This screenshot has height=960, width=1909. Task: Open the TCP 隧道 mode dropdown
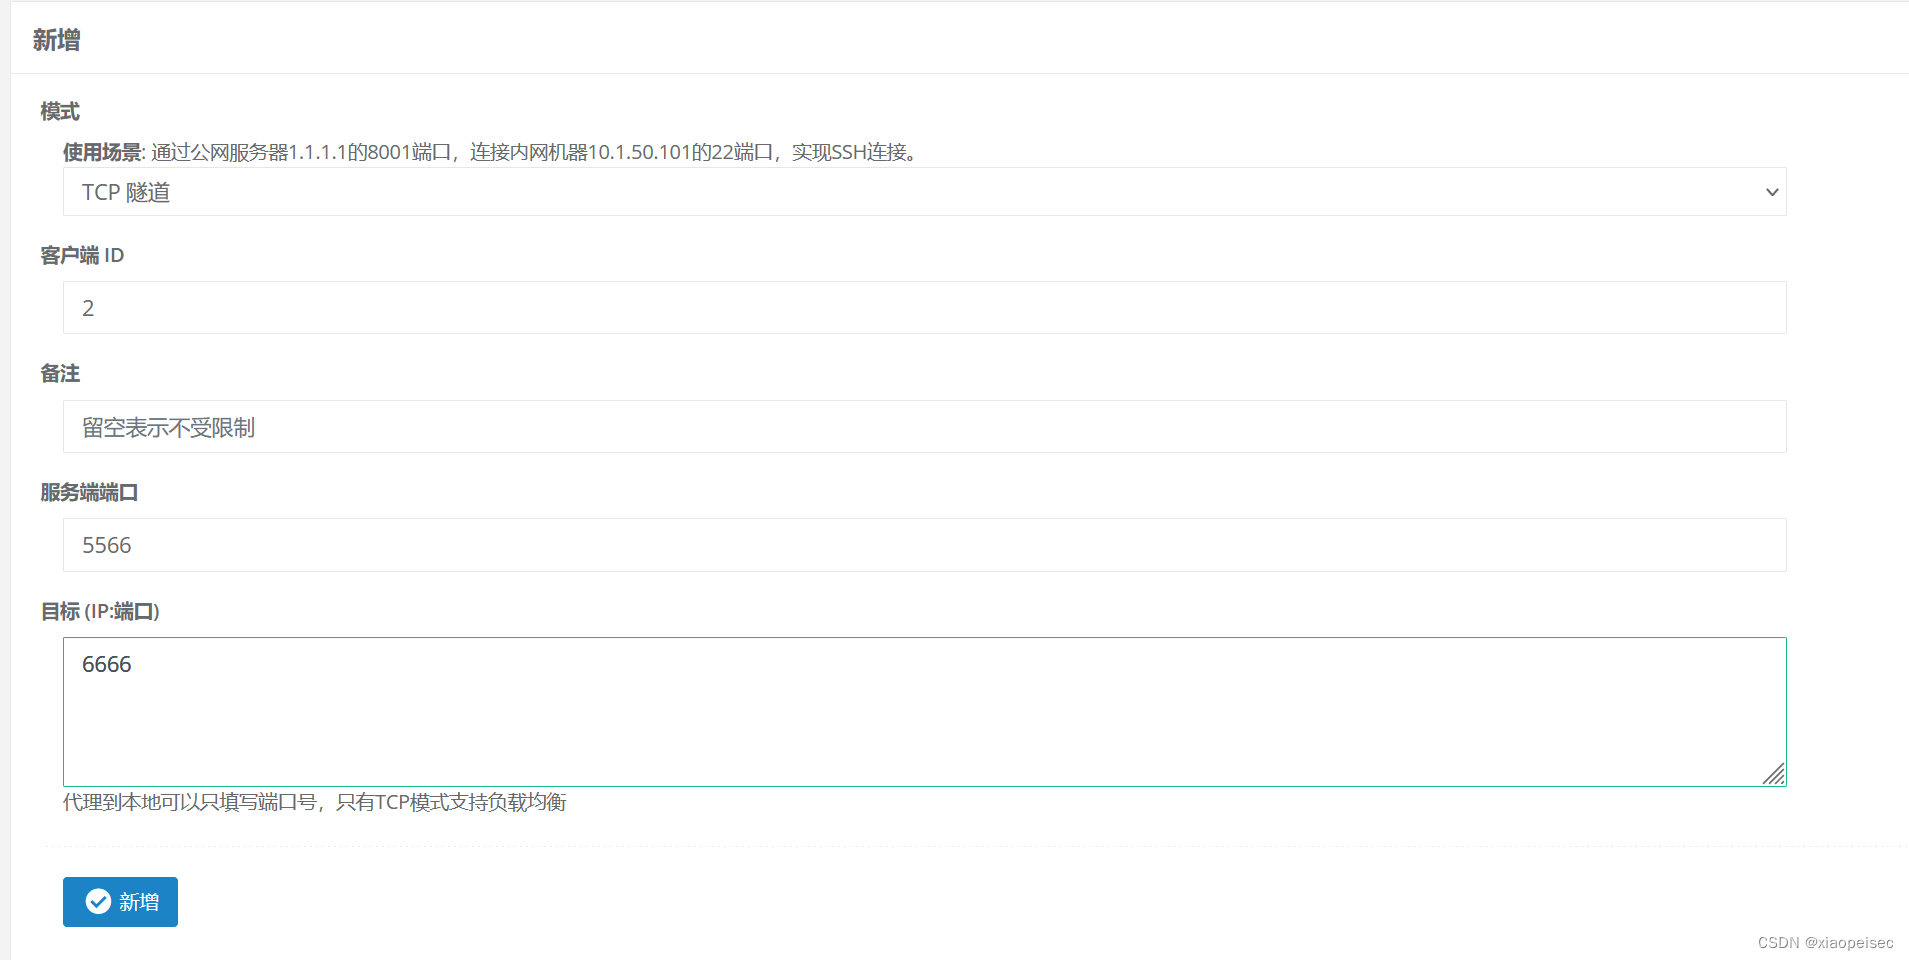(x=924, y=192)
